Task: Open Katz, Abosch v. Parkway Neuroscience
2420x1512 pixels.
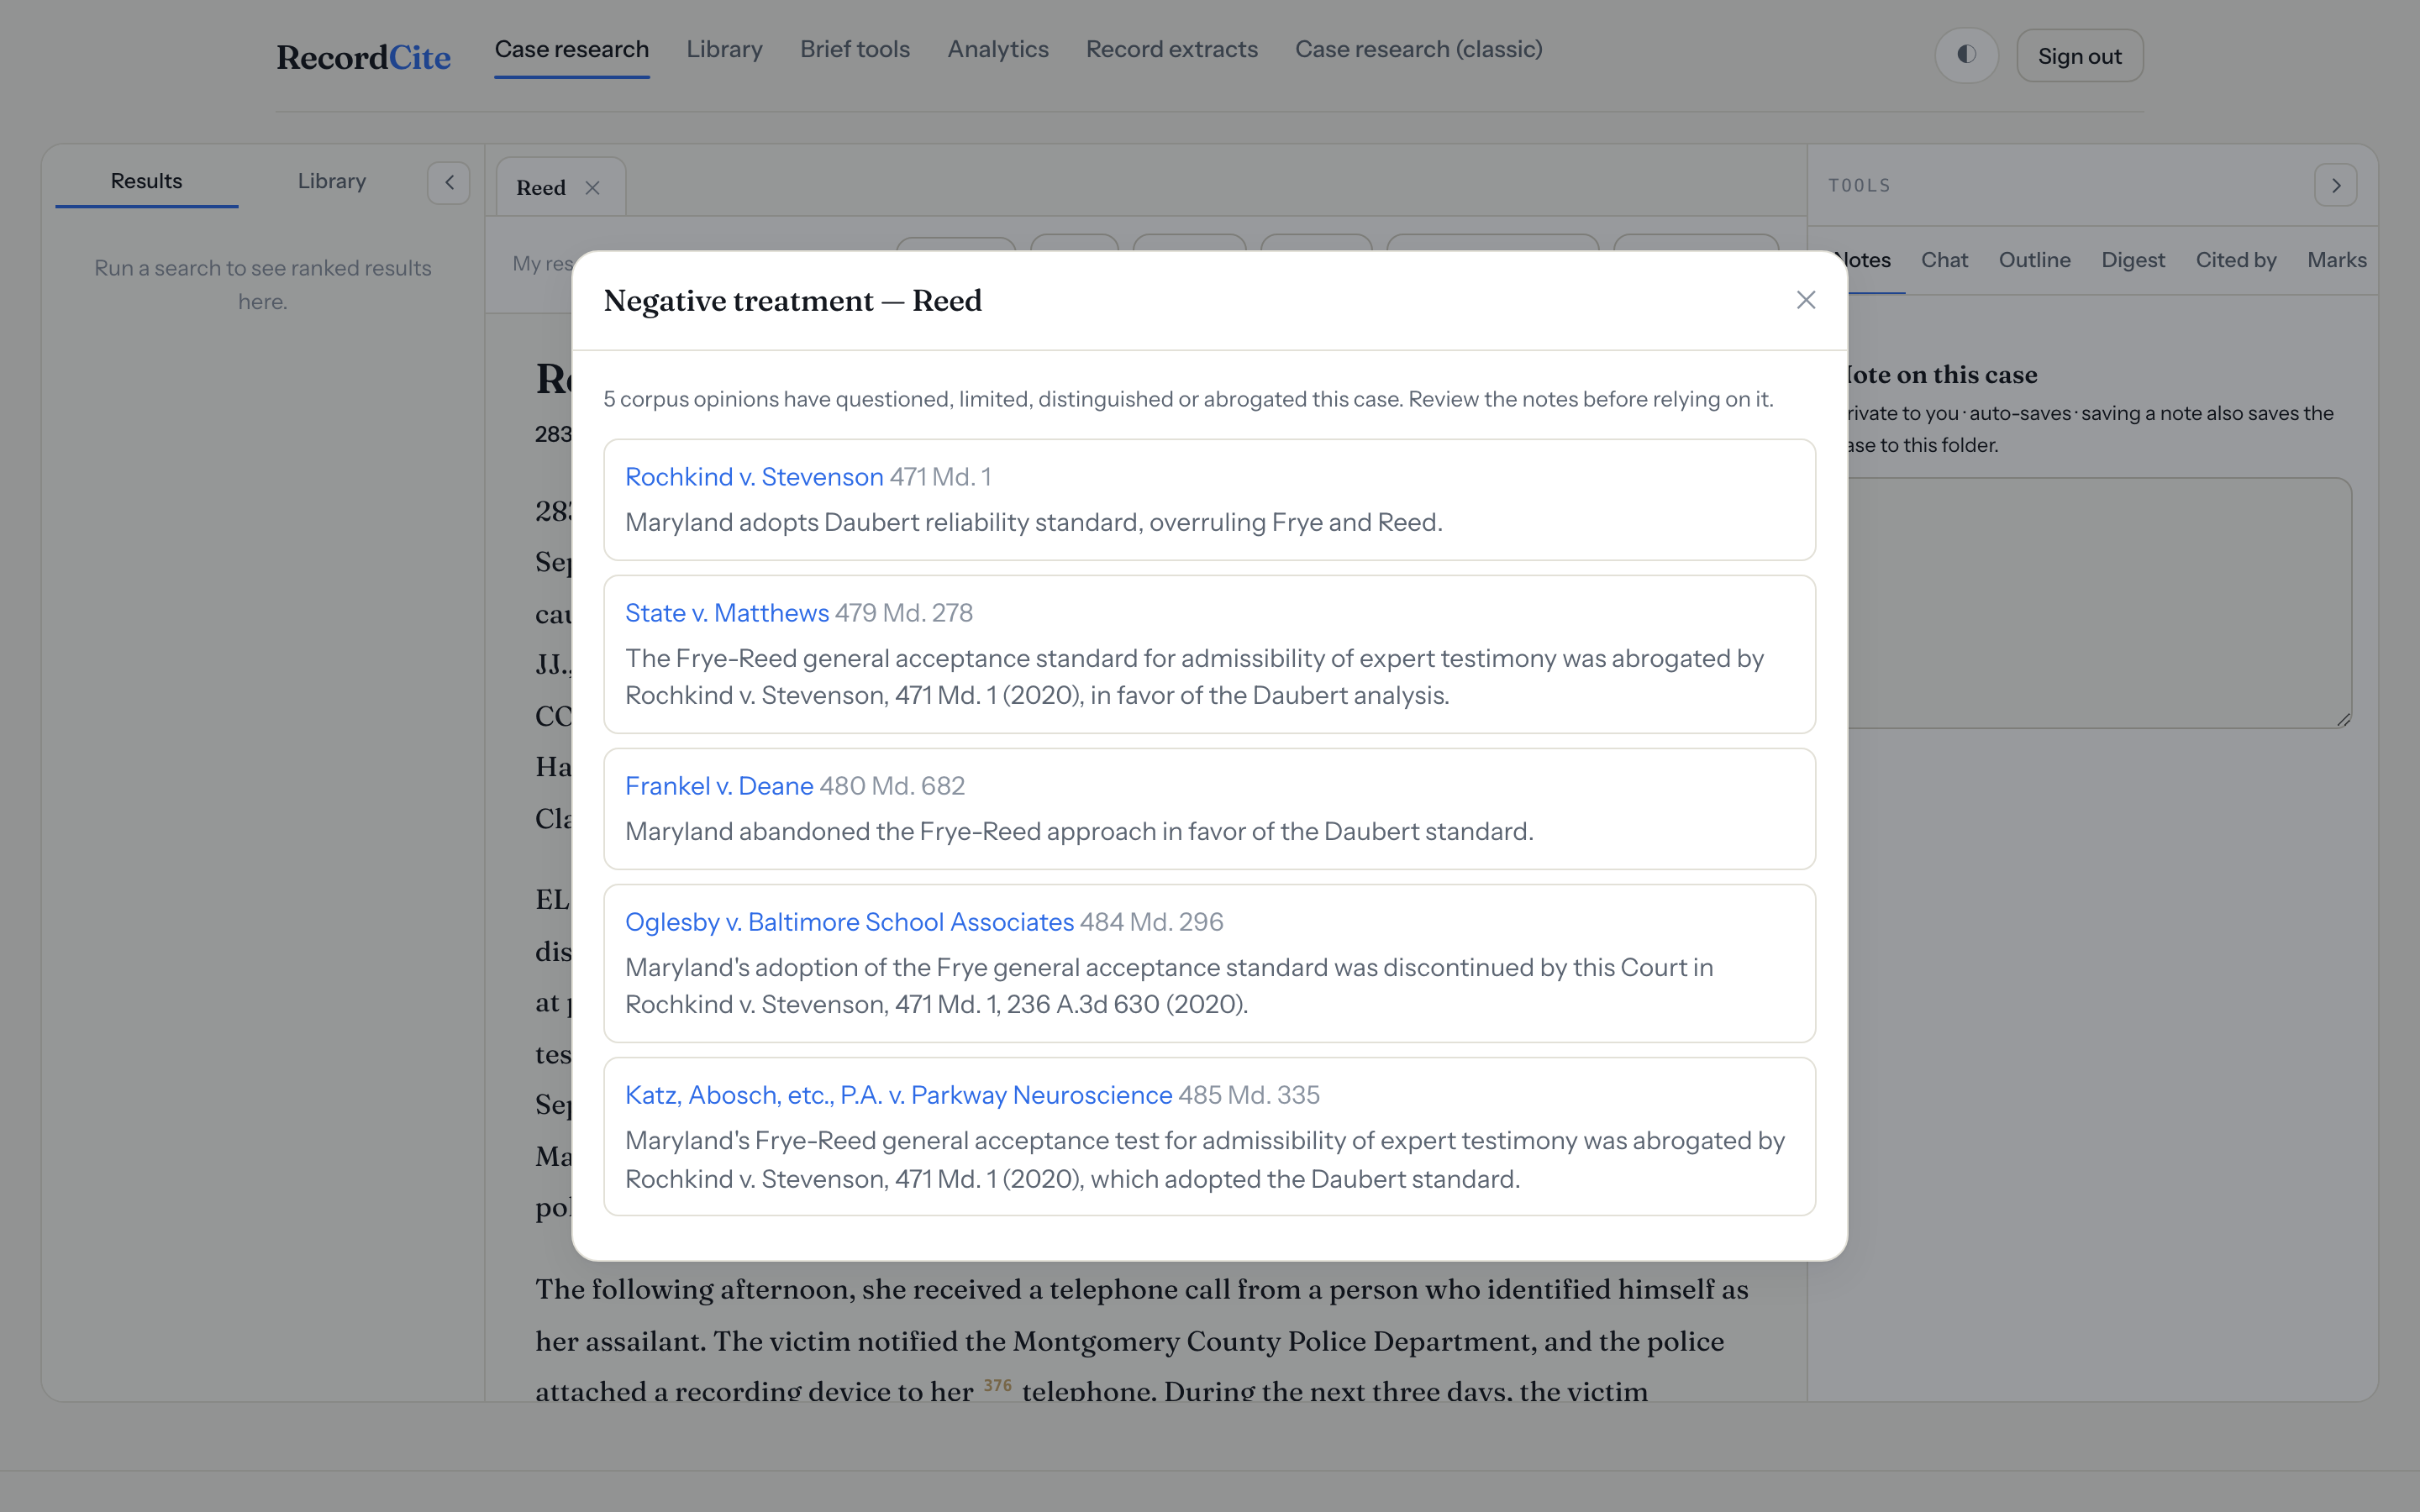Action: click(898, 1095)
